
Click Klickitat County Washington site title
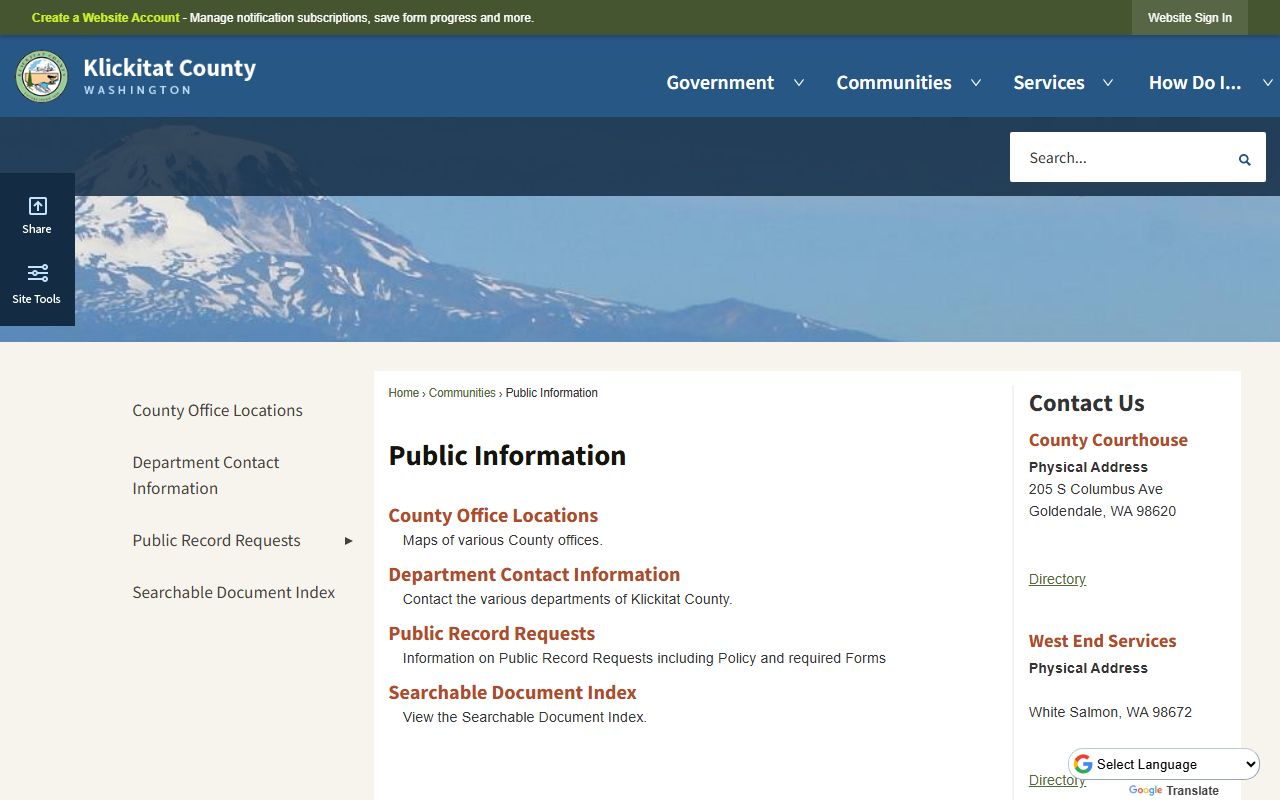click(x=169, y=77)
